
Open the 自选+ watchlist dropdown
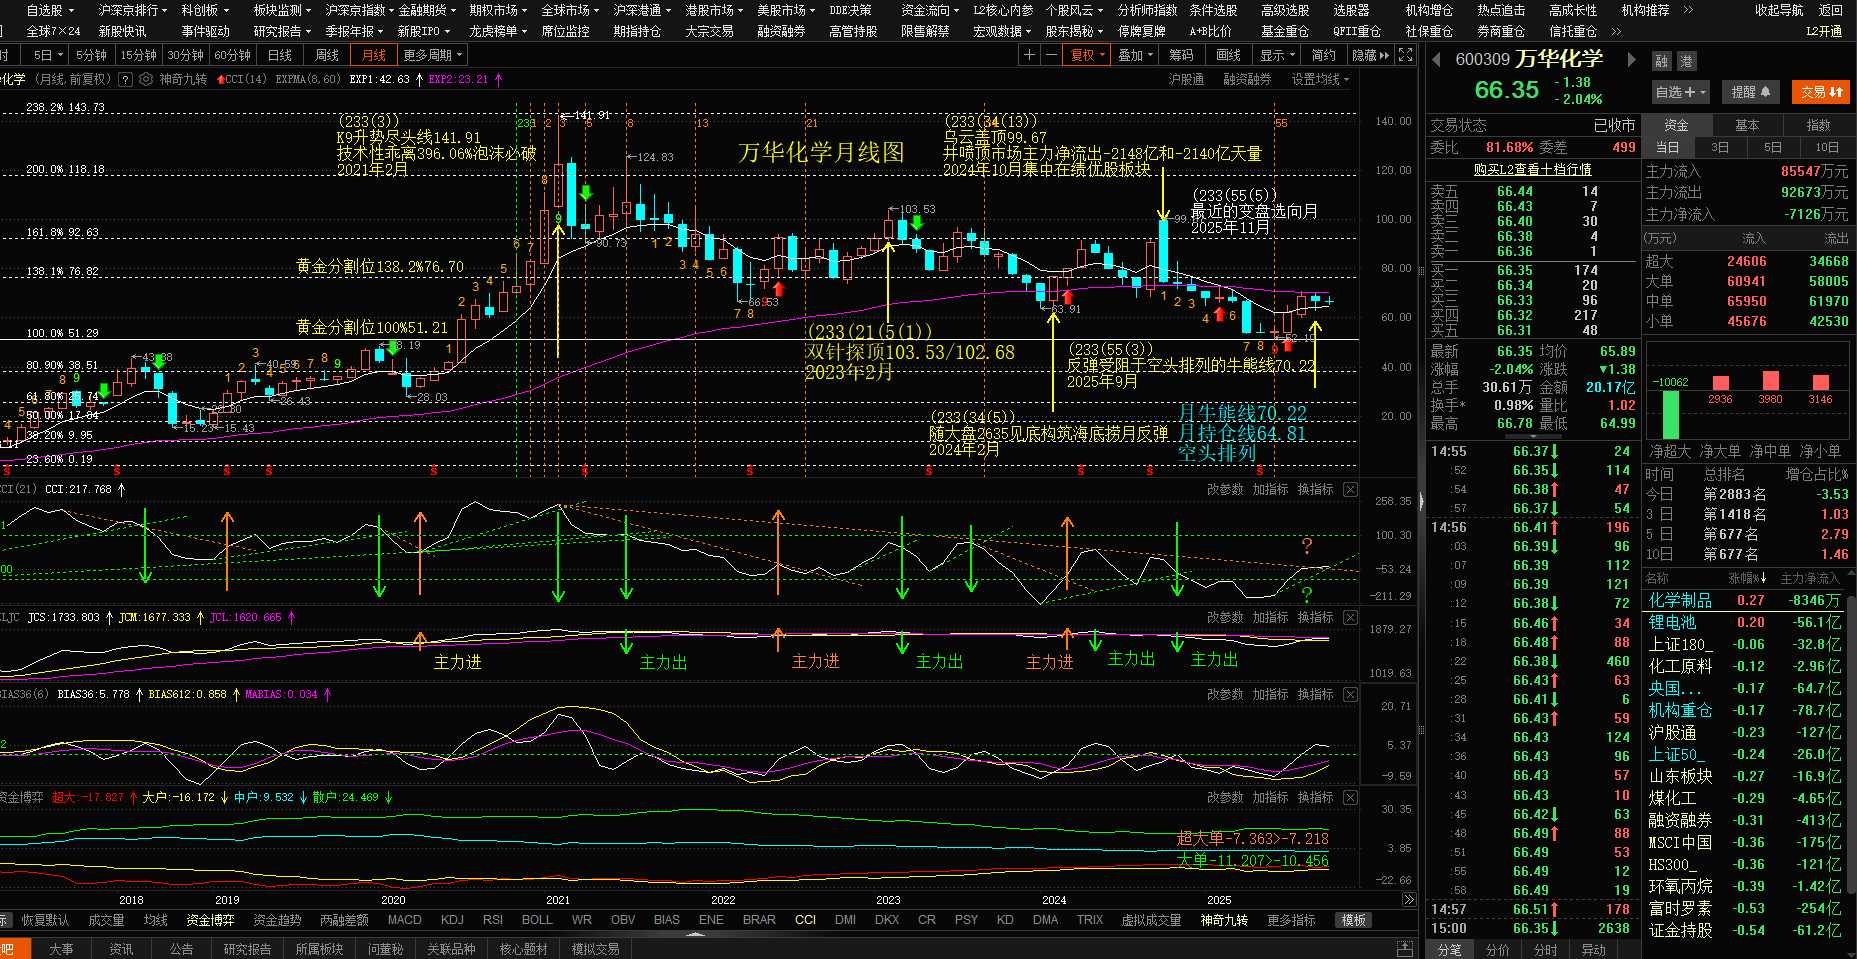(1680, 92)
